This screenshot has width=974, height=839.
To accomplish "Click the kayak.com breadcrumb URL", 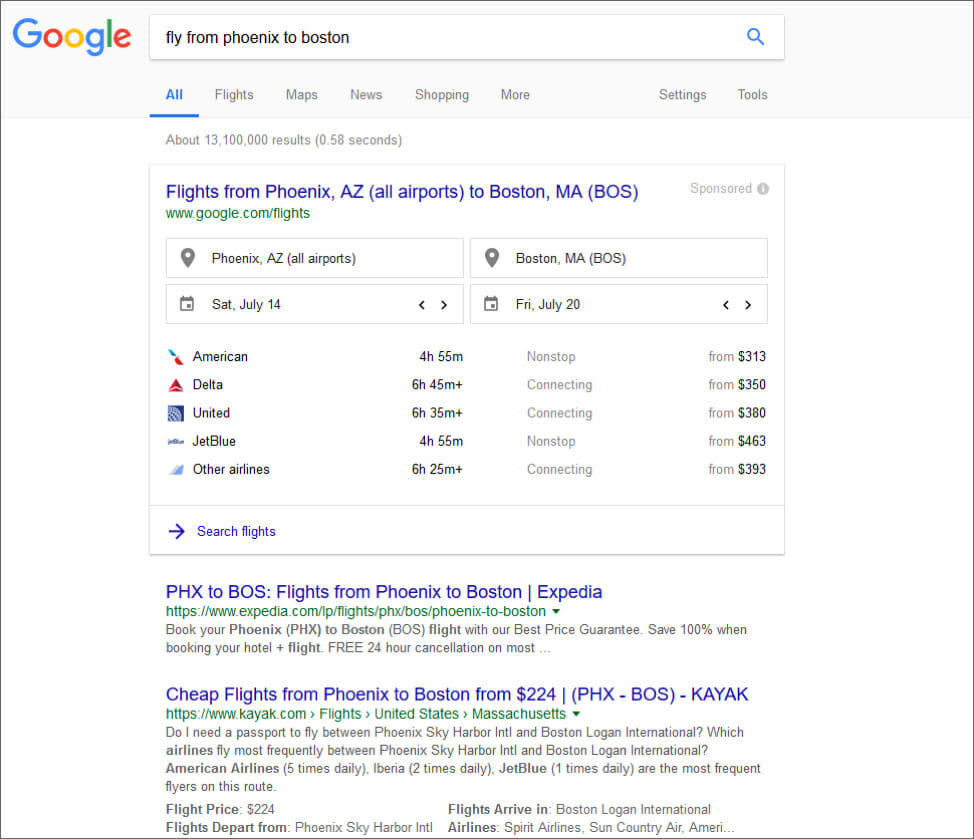I will point(366,714).
